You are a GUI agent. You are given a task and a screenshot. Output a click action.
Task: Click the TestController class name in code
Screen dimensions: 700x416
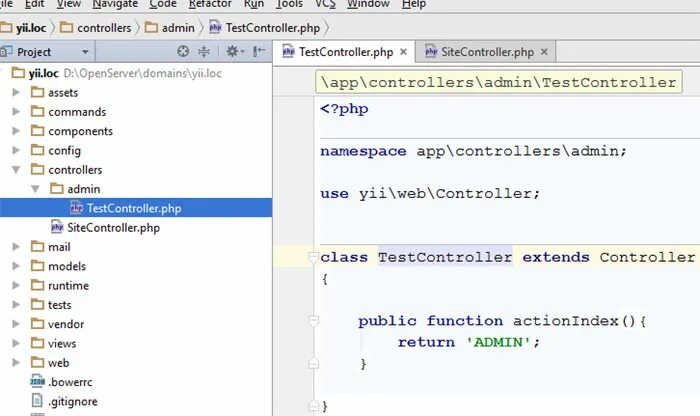(x=445, y=257)
